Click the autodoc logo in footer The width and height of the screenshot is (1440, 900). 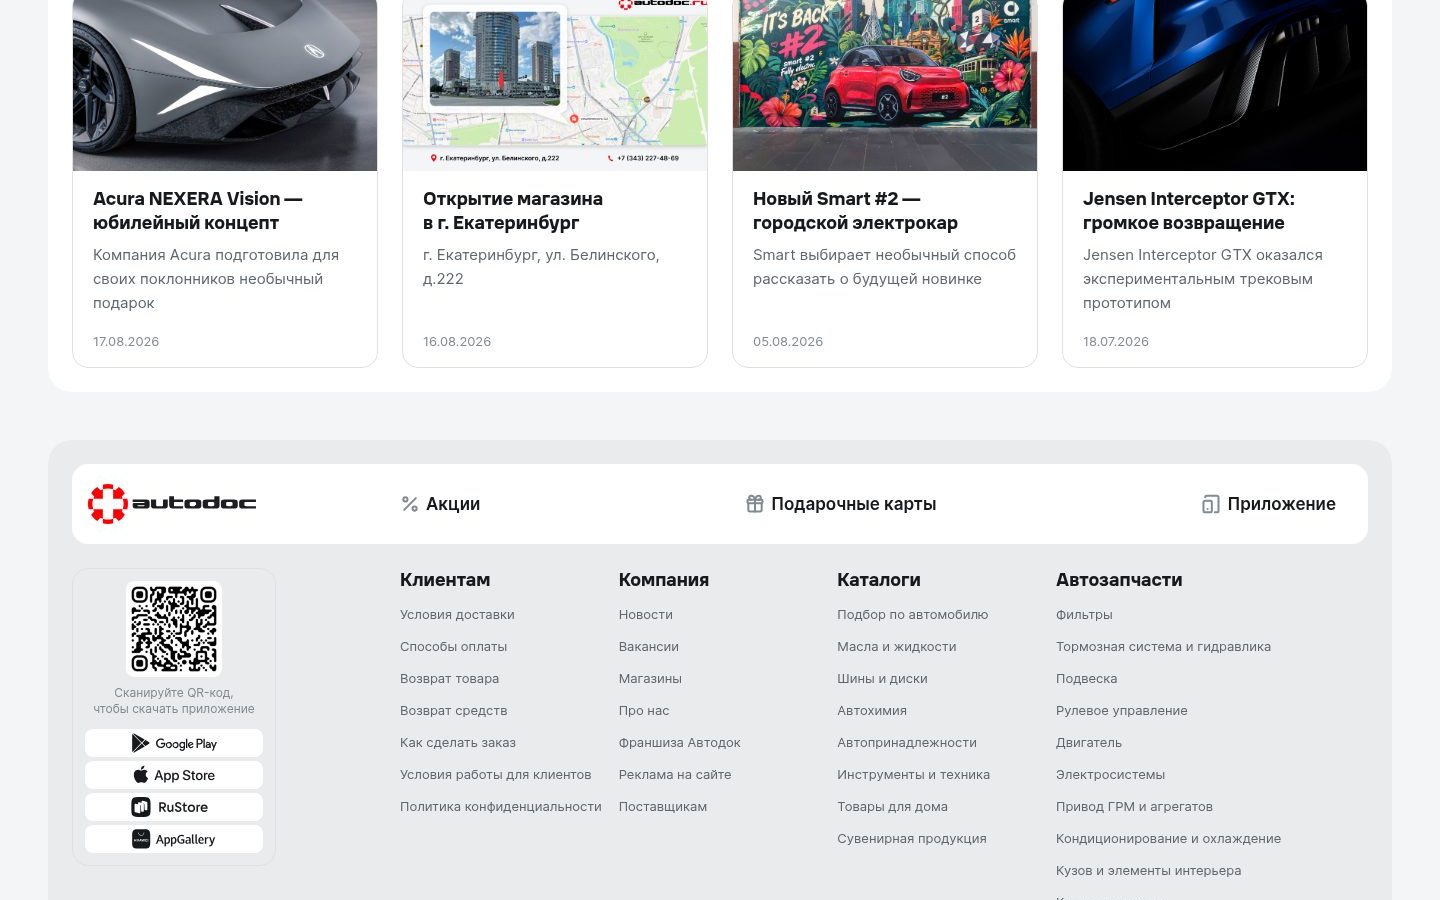[x=172, y=504]
